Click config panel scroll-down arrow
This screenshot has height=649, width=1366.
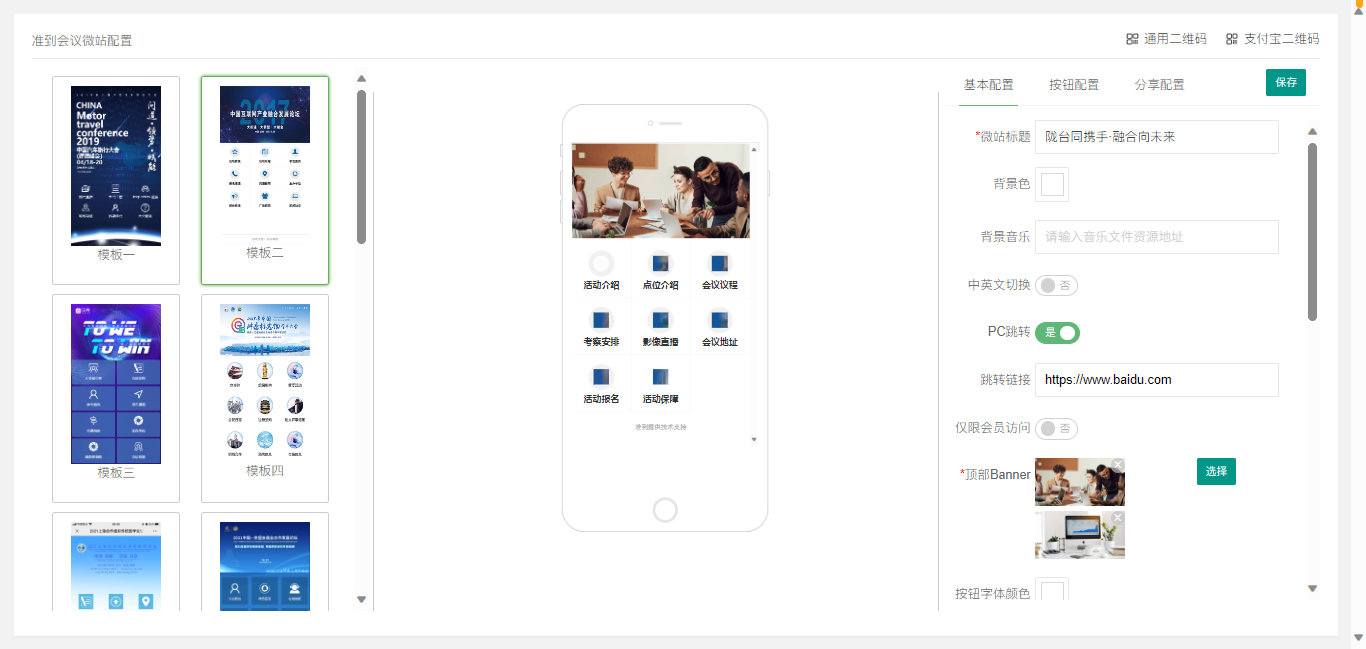click(x=1312, y=589)
